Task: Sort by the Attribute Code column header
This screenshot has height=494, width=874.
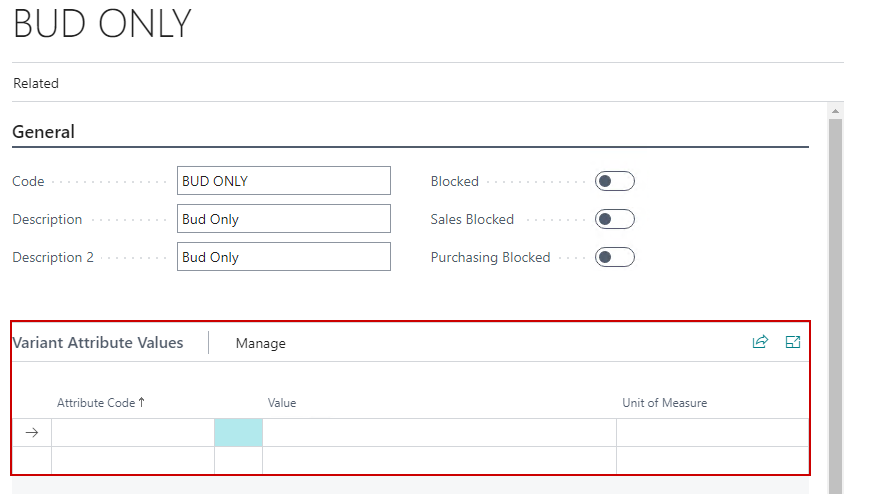Action: (100, 403)
